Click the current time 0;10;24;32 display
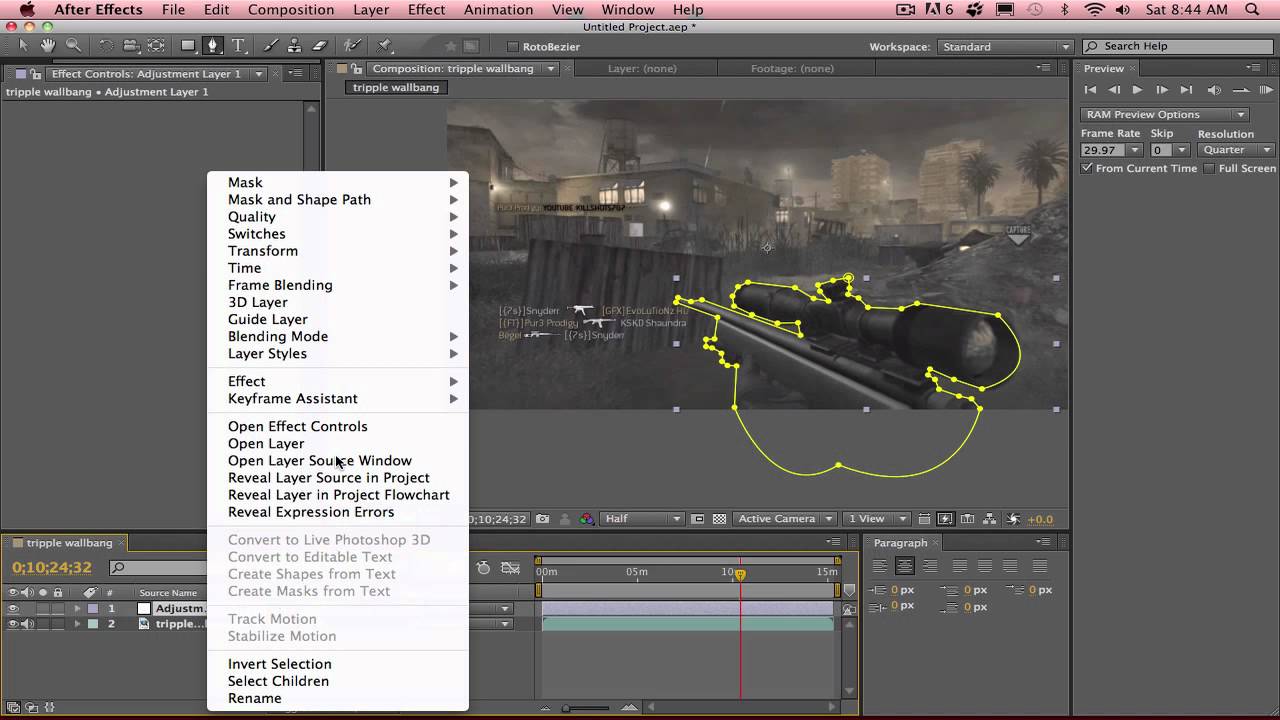This screenshot has height=720, width=1280. pyautogui.click(x=52, y=567)
